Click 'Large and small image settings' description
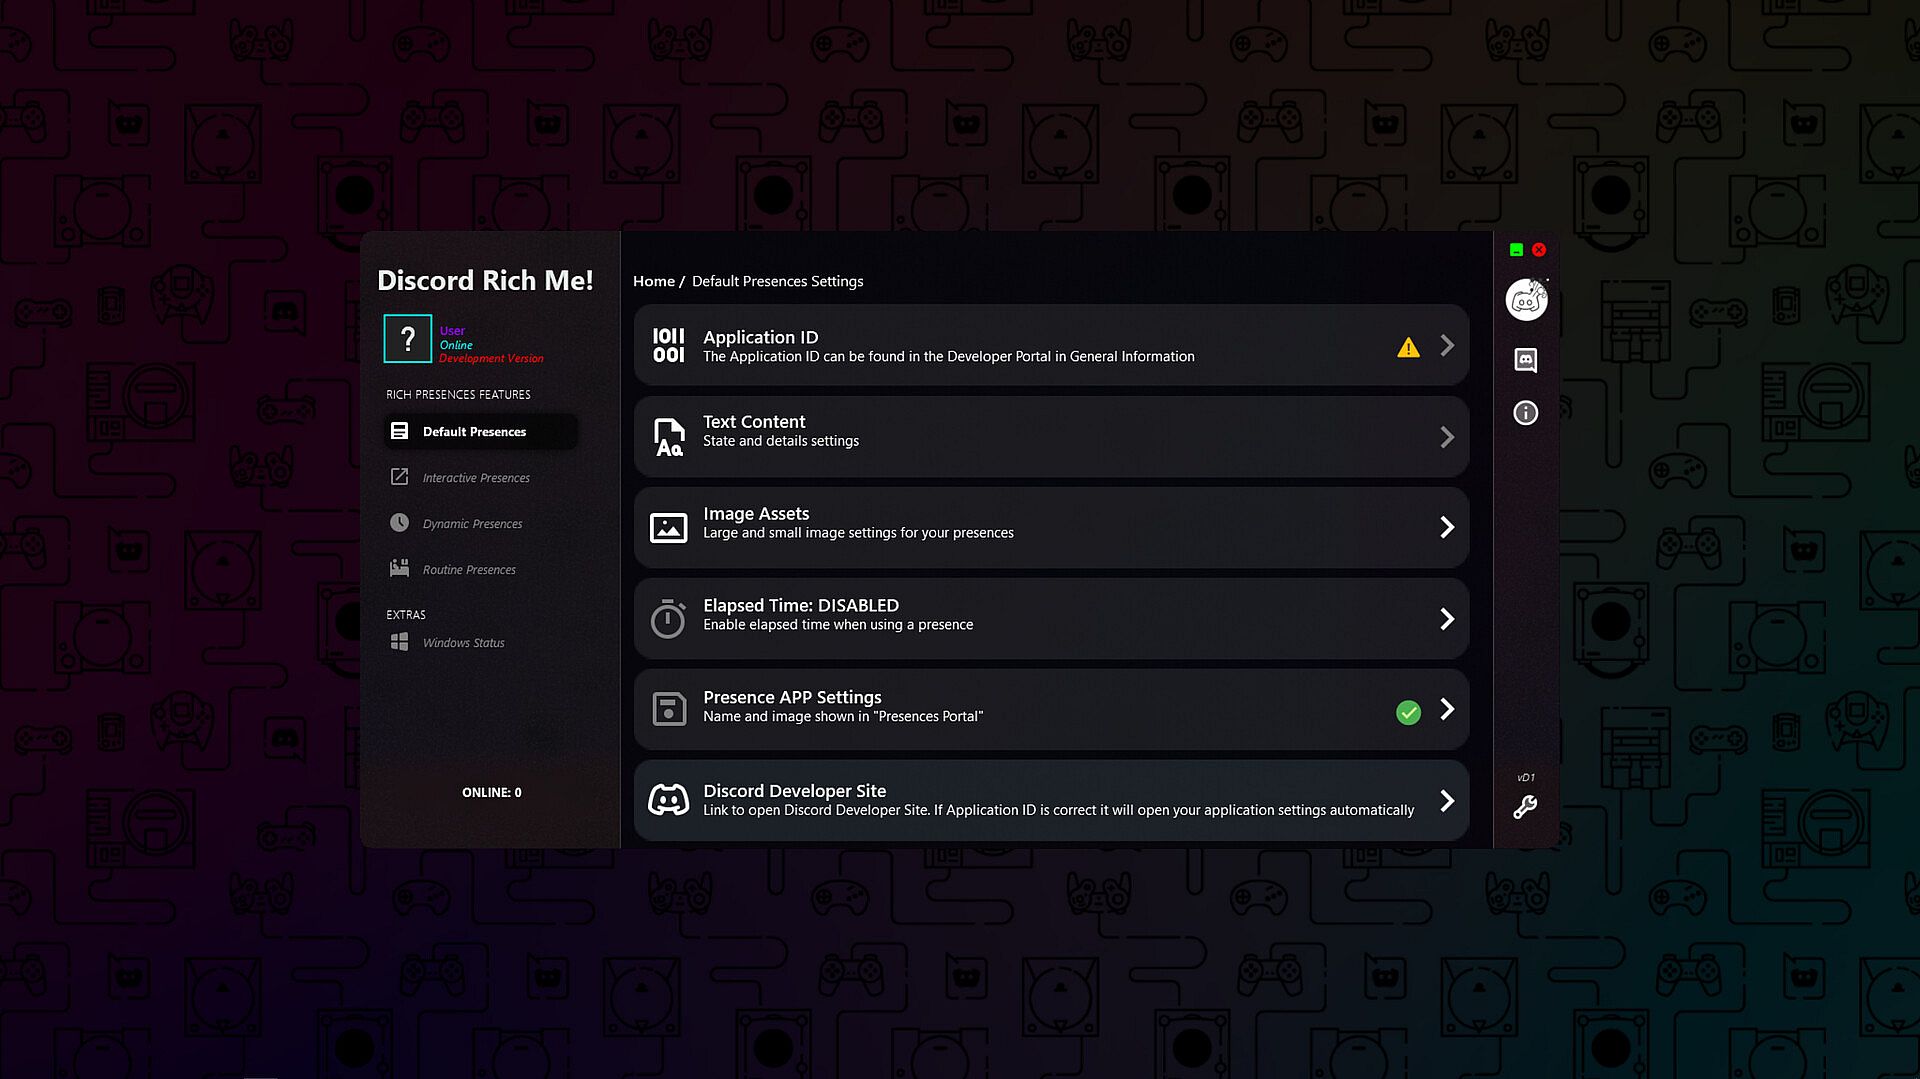This screenshot has width=1920, height=1079. pyautogui.click(x=858, y=533)
